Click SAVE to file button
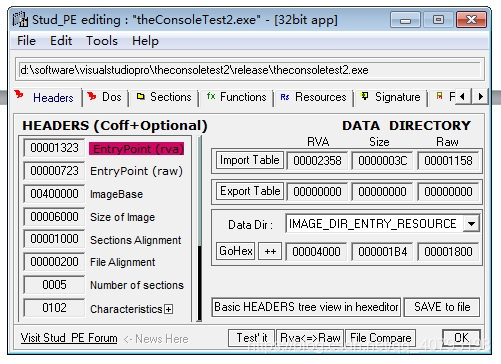The width and height of the screenshot is (501, 364). click(442, 307)
